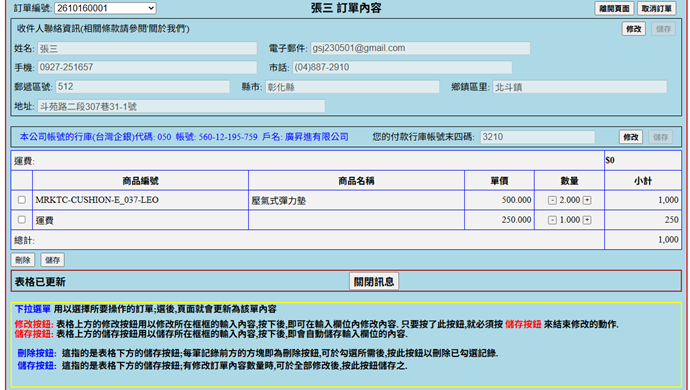690x390 pixels.
Task: Close the message with 關閉訊息 button
Action: (x=374, y=281)
